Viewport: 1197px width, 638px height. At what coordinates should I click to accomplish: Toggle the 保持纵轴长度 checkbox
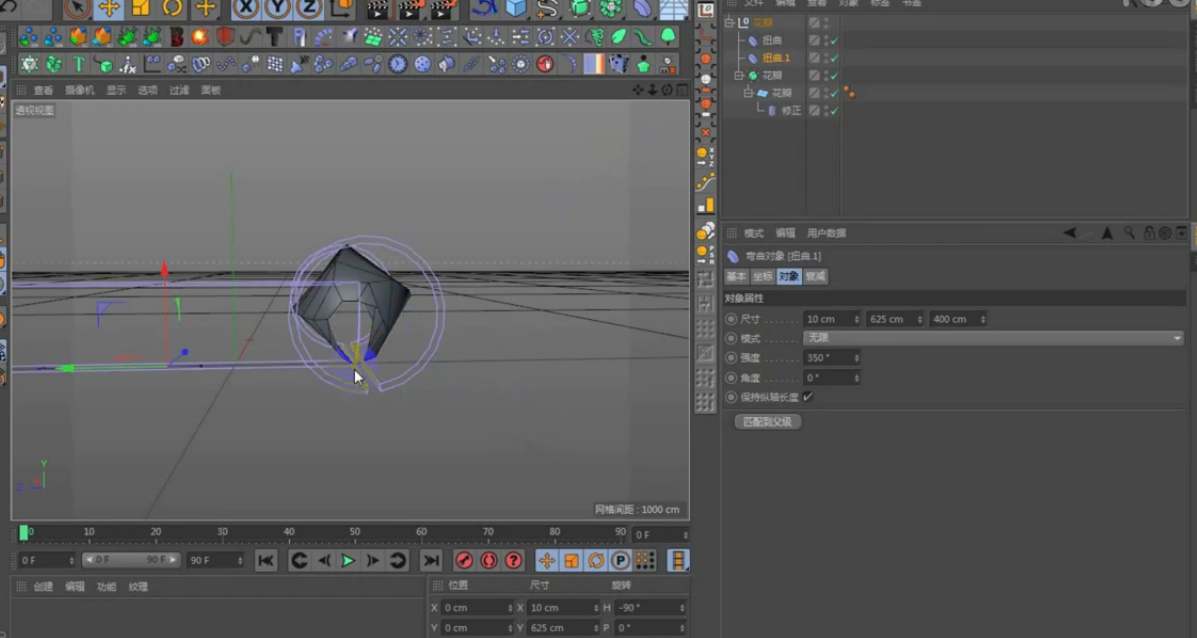pyautogui.click(x=808, y=397)
